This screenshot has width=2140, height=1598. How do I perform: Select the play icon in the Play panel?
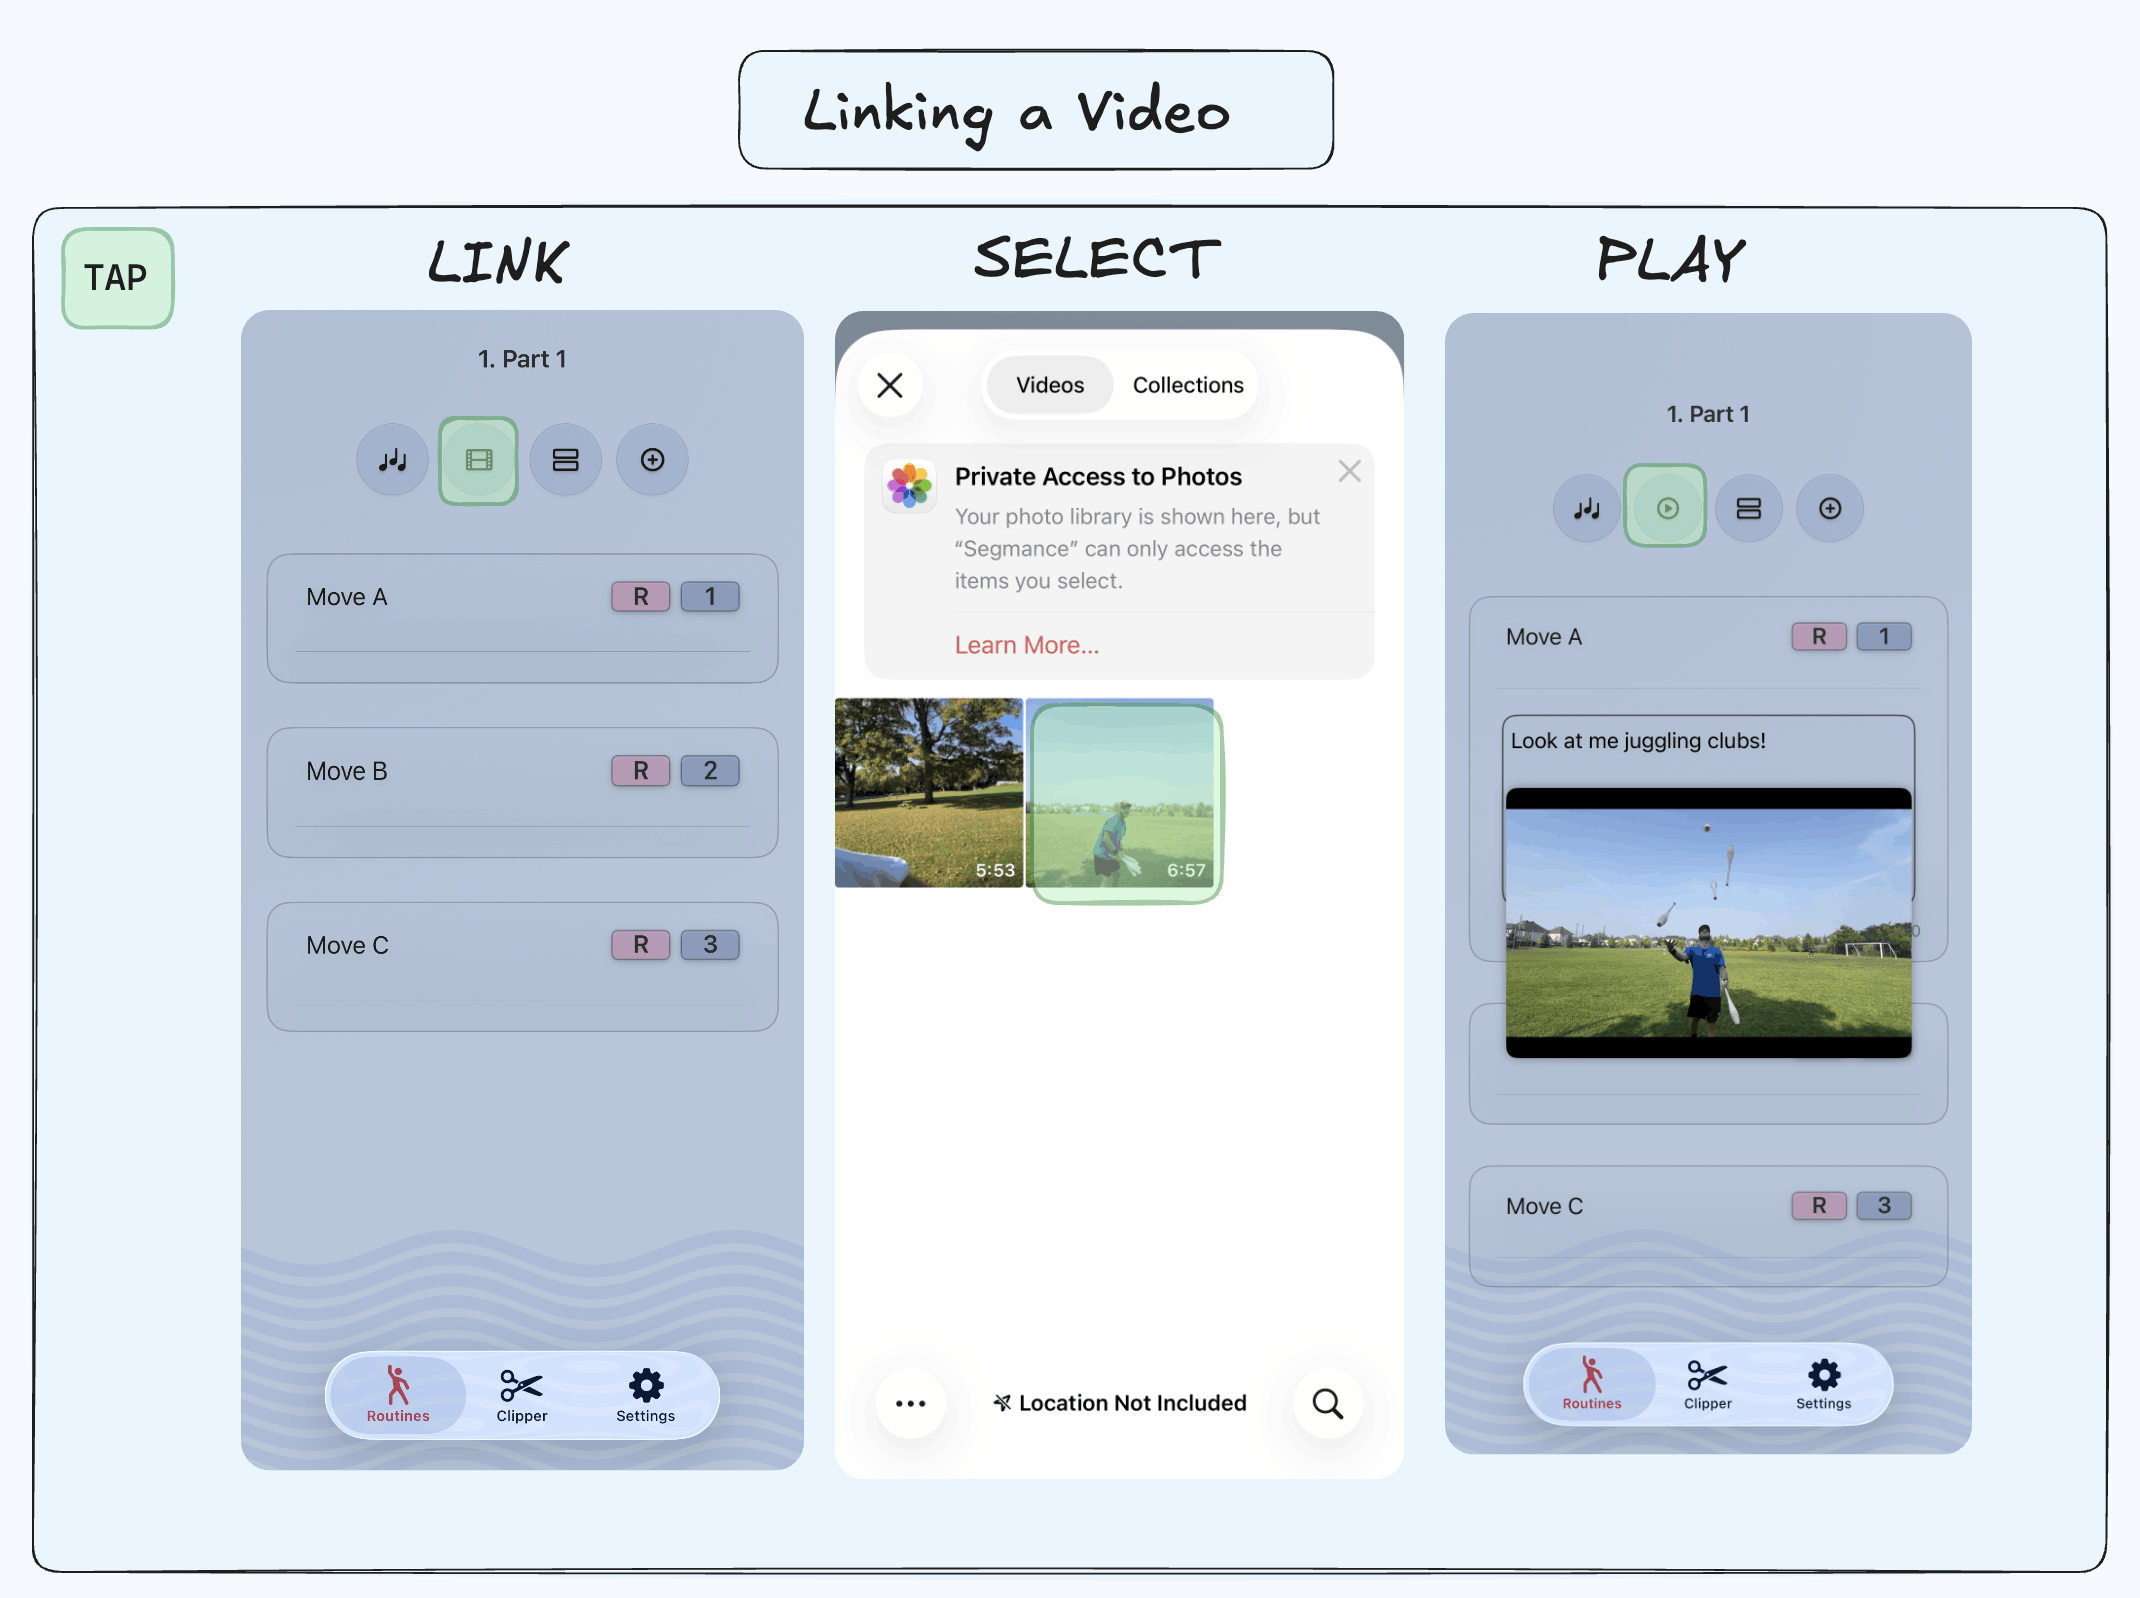[x=1665, y=507]
